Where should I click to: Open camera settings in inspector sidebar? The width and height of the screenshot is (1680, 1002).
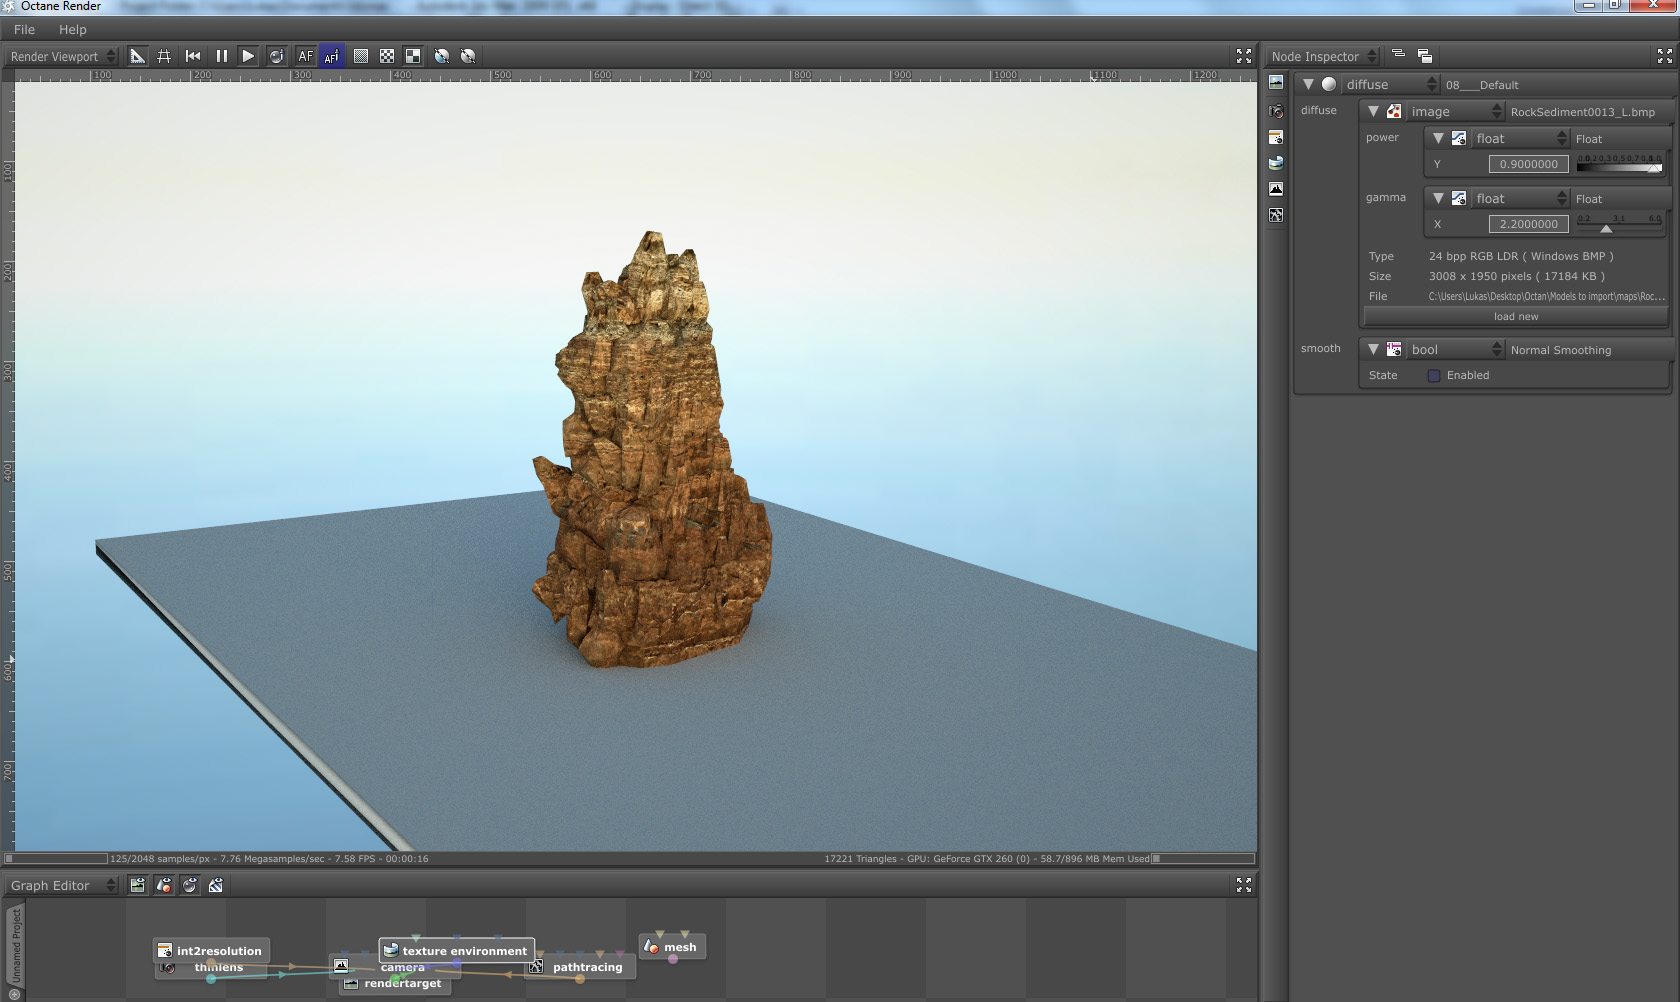tap(1276, 111)
